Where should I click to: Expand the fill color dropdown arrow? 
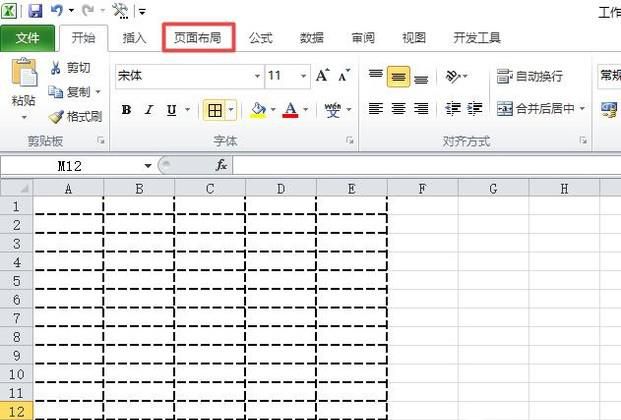(273, 109)
